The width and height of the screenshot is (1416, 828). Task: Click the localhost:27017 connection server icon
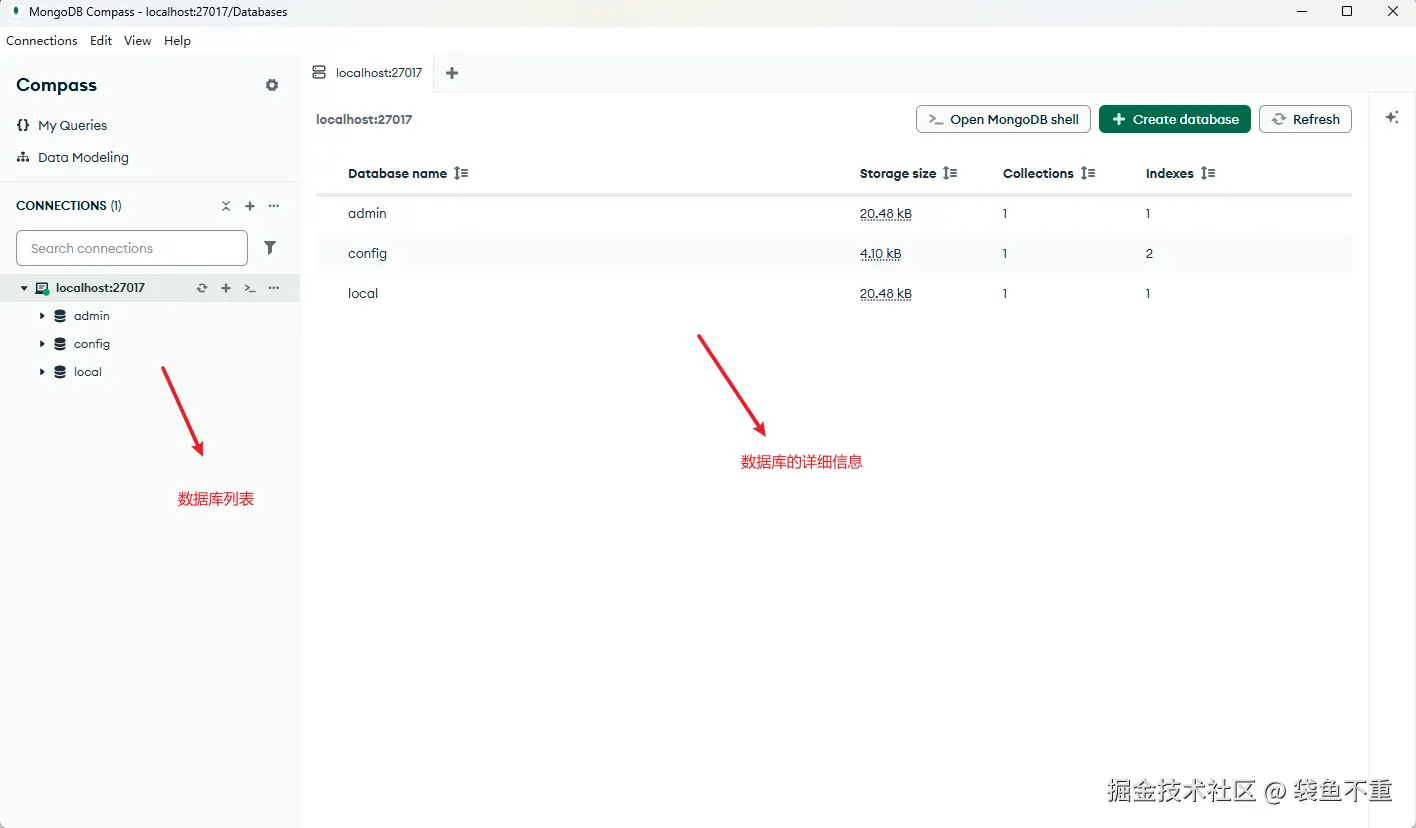pos(42,288)
